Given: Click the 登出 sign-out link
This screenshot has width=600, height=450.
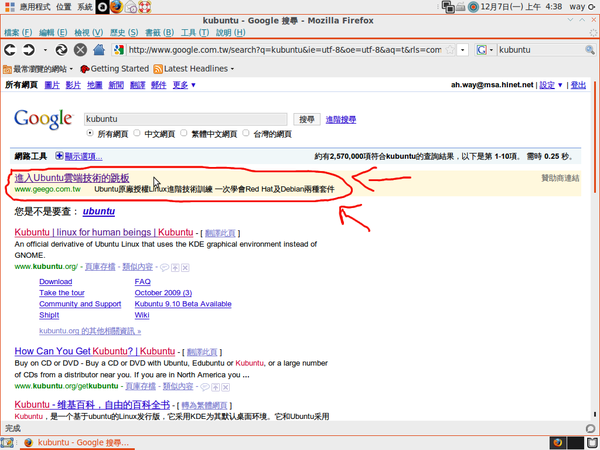Looking at the screenshot, I should (x=578, y=85).
